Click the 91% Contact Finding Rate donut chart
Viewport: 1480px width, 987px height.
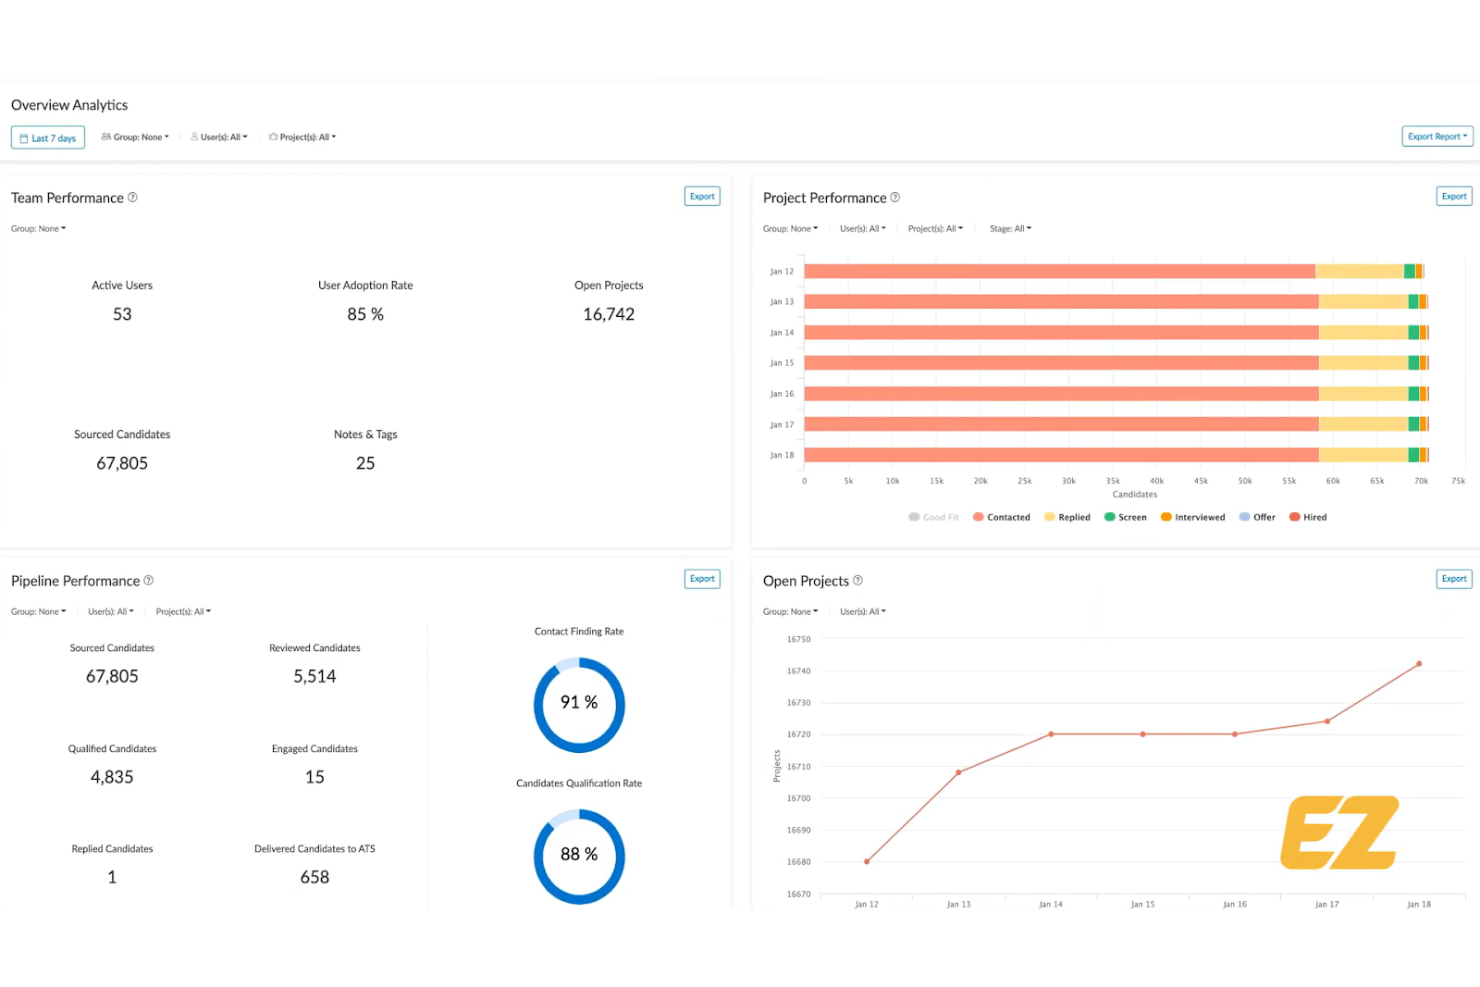578,703
